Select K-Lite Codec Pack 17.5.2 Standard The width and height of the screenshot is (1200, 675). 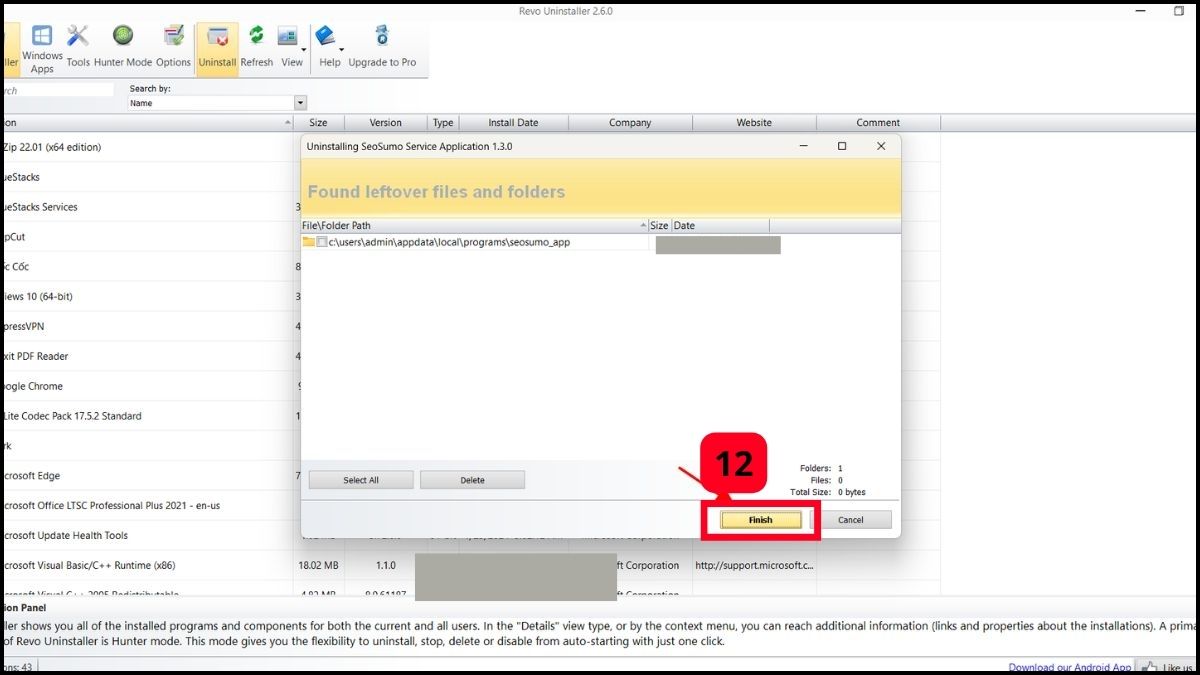coord(146,416)
